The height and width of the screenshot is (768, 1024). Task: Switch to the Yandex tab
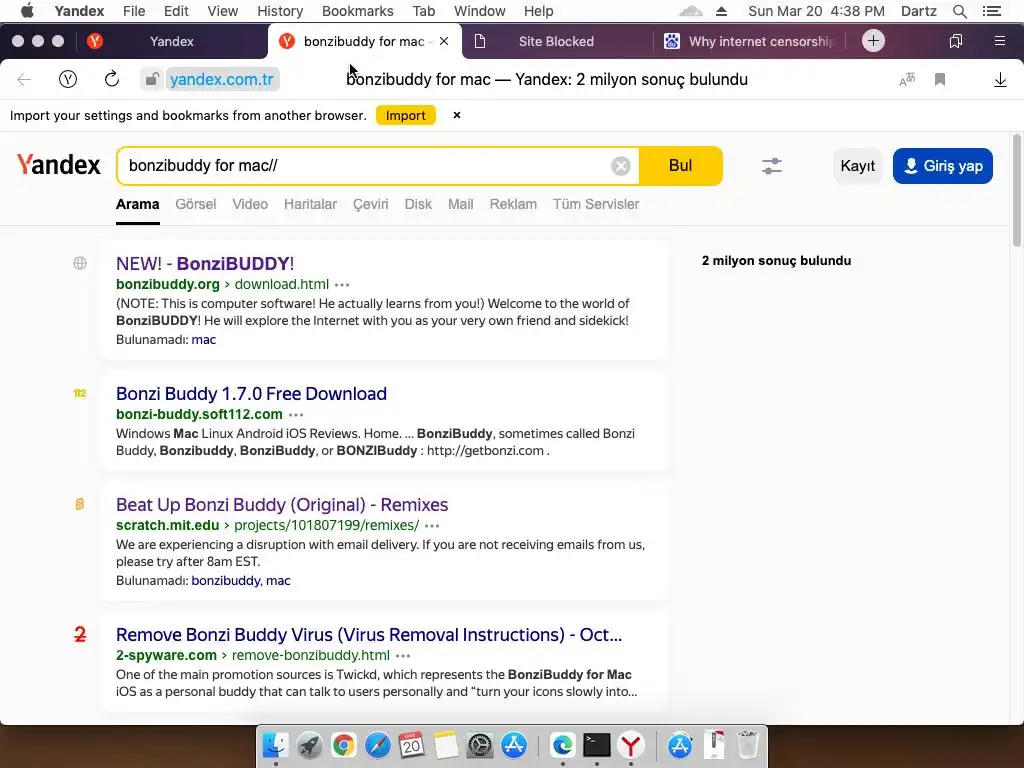pos(172,41)
